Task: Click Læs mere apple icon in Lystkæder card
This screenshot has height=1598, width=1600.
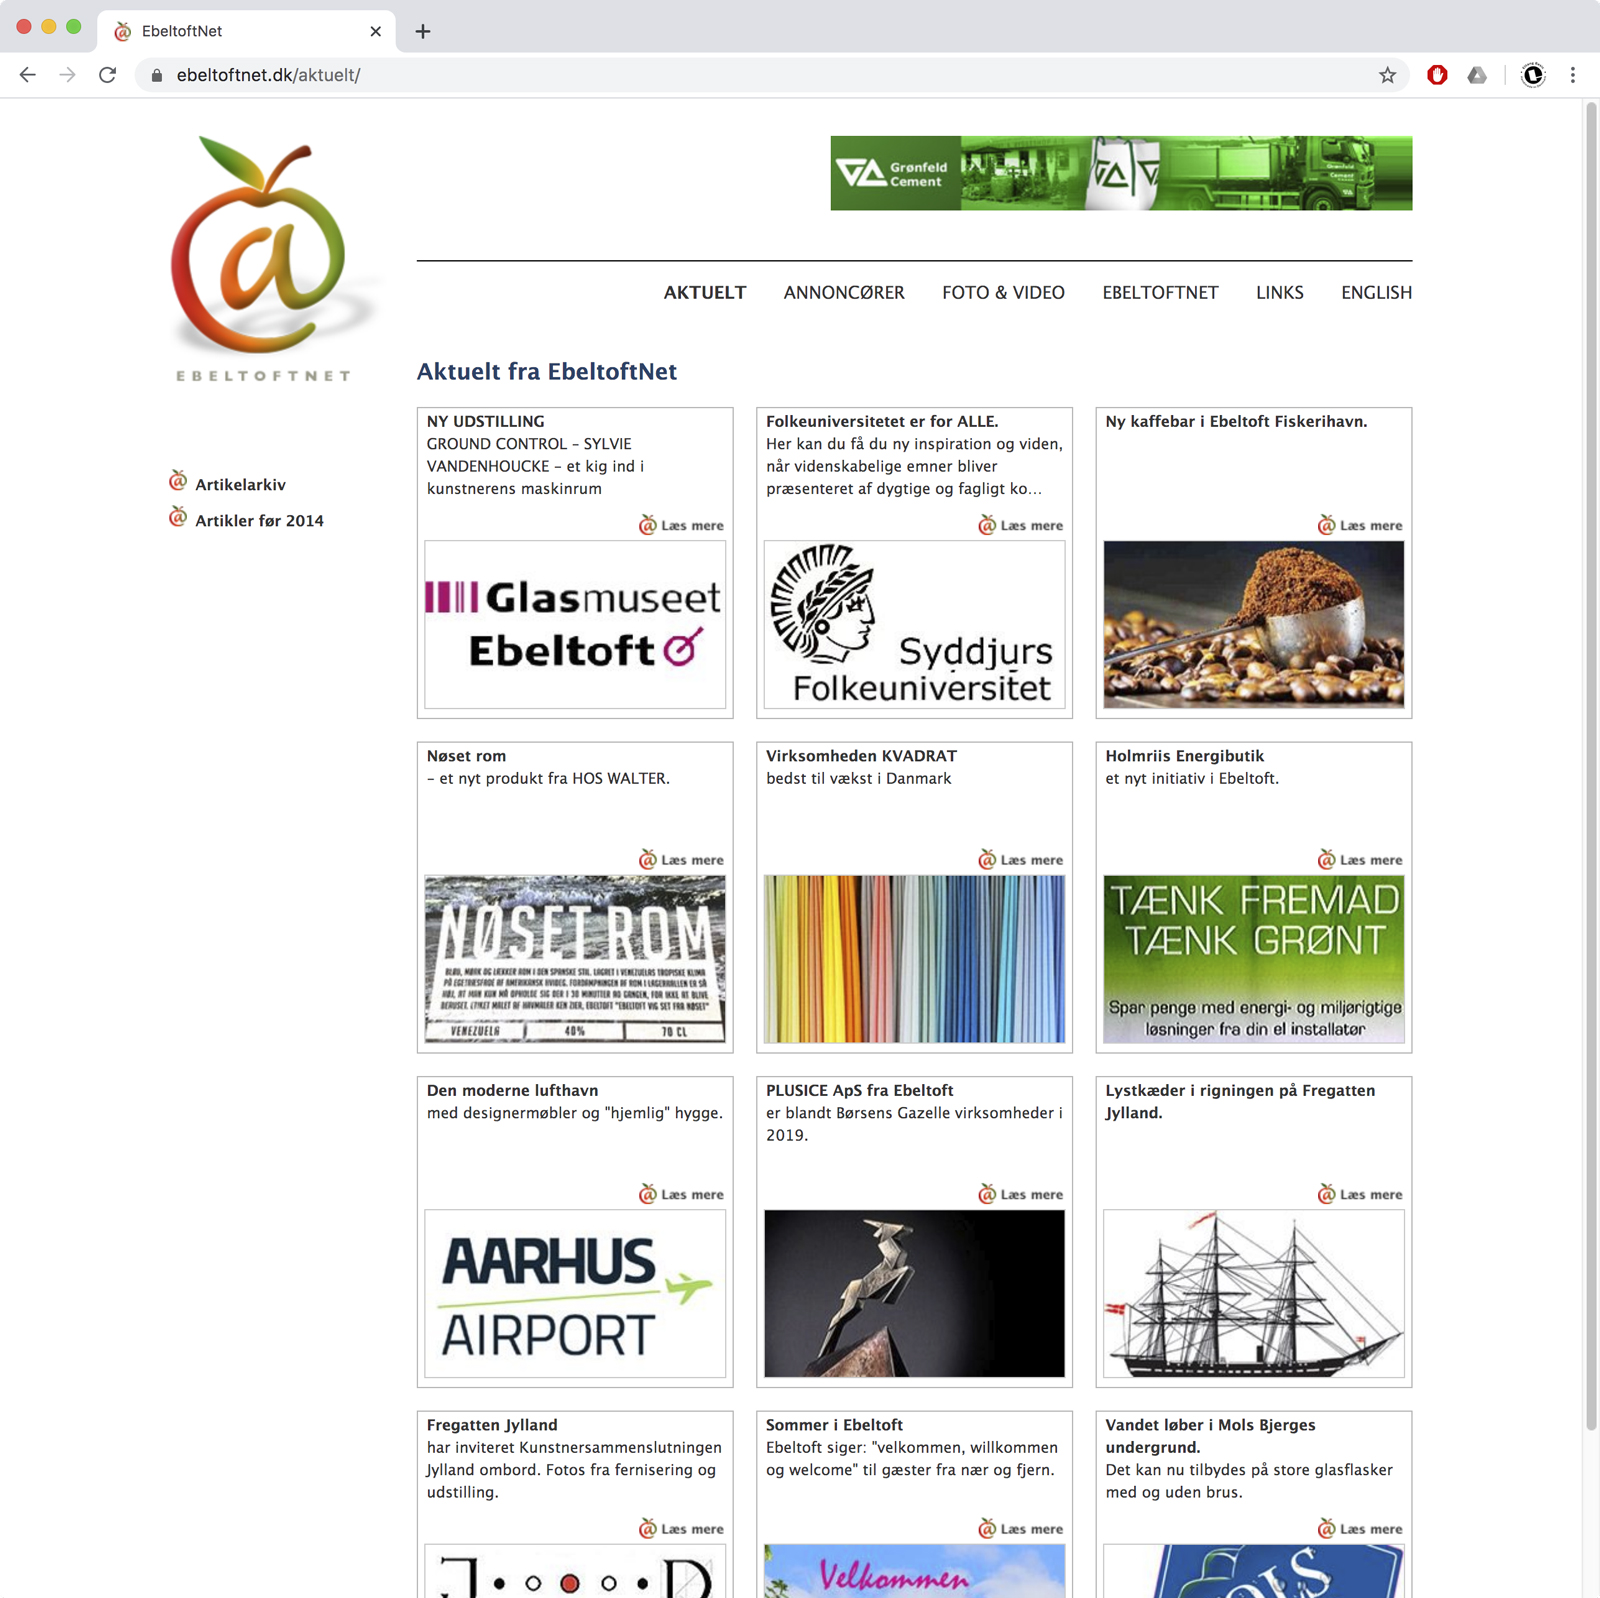Action: point(1326,1193)
